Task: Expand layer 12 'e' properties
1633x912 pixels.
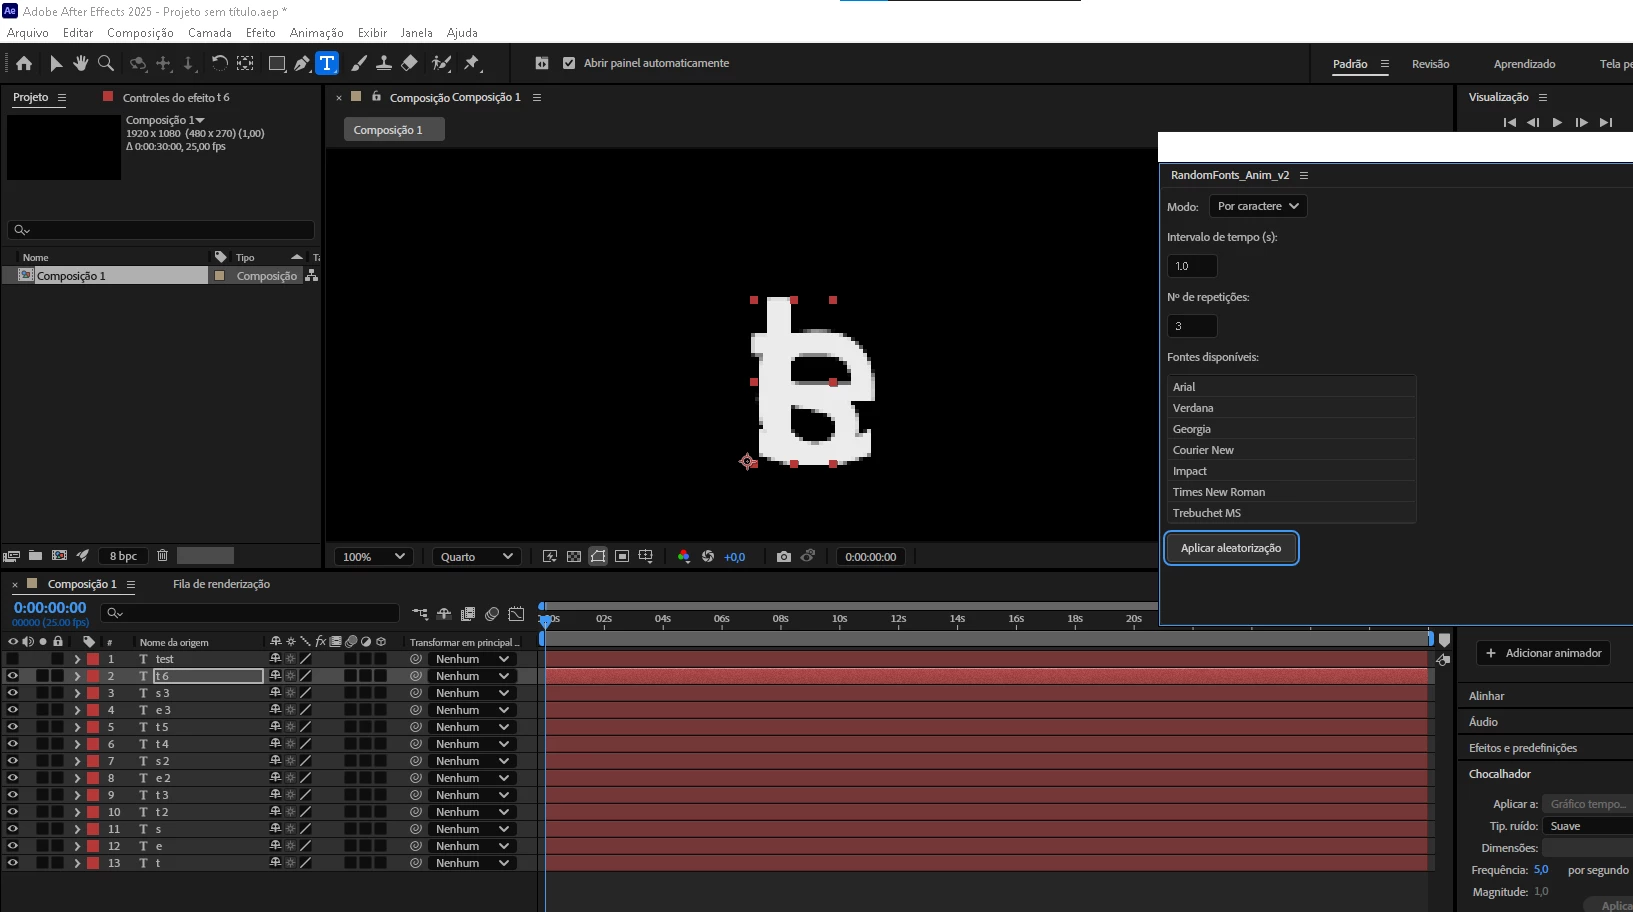Action: [x=77, y=846]
